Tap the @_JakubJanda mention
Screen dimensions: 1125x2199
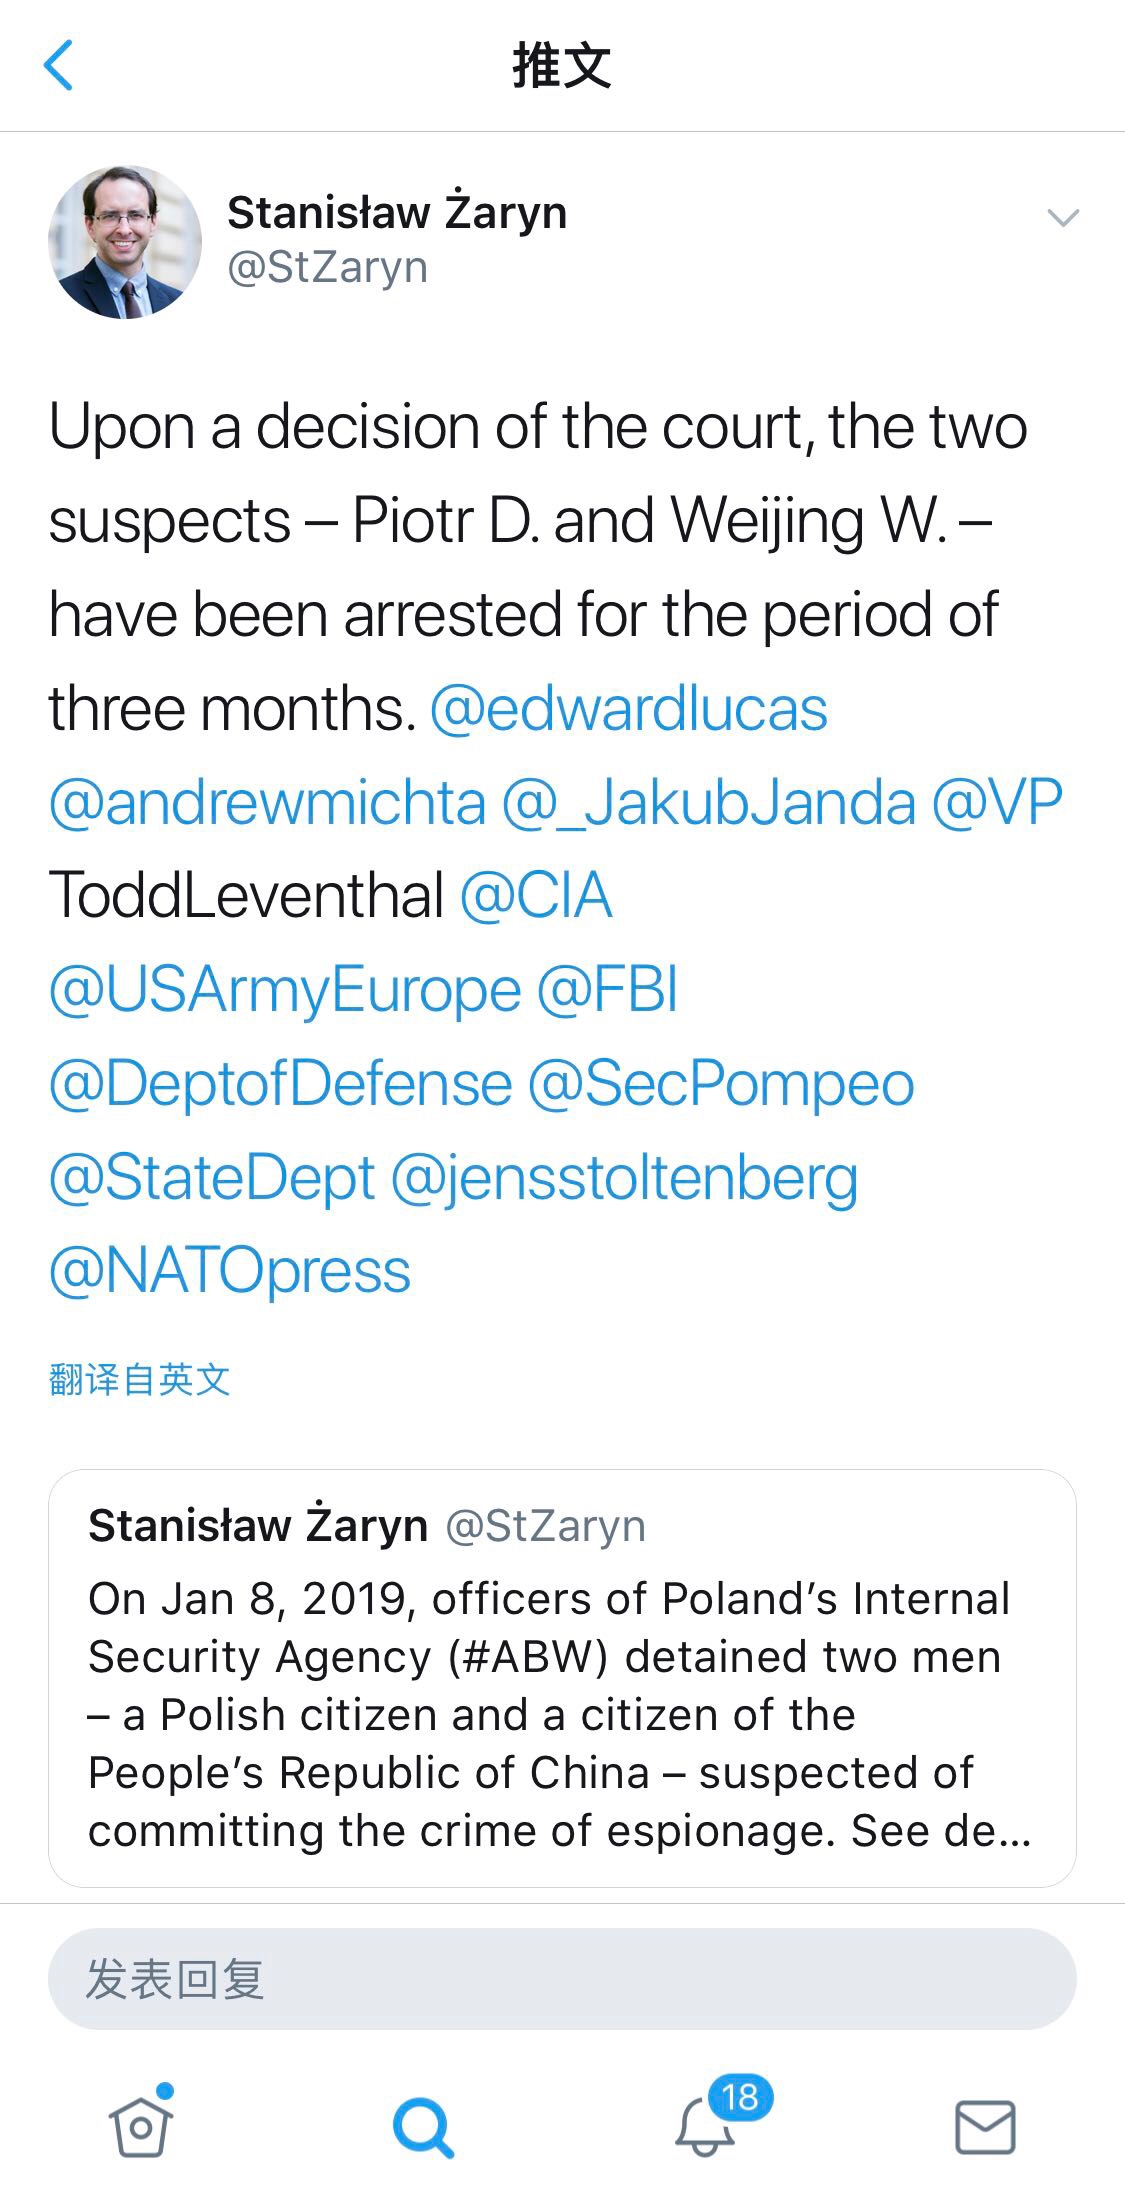(x=708, y=803)
